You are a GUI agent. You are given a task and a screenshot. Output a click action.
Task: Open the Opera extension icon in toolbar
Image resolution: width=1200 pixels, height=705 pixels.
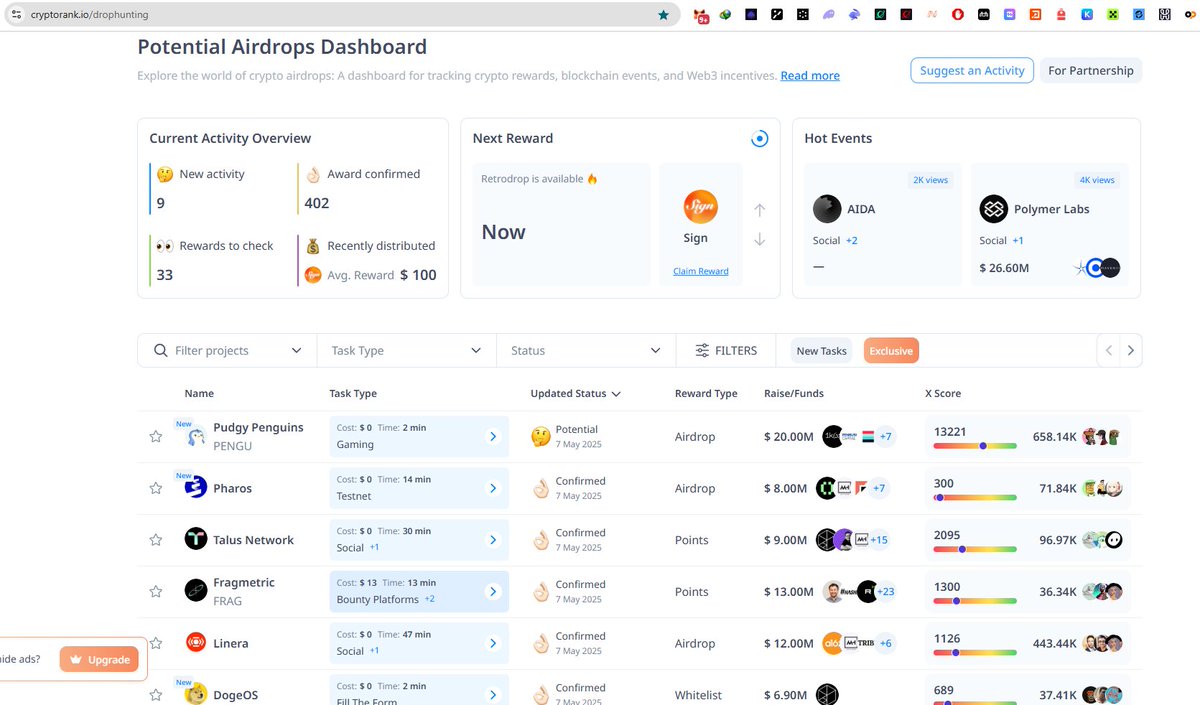[958, 15]
